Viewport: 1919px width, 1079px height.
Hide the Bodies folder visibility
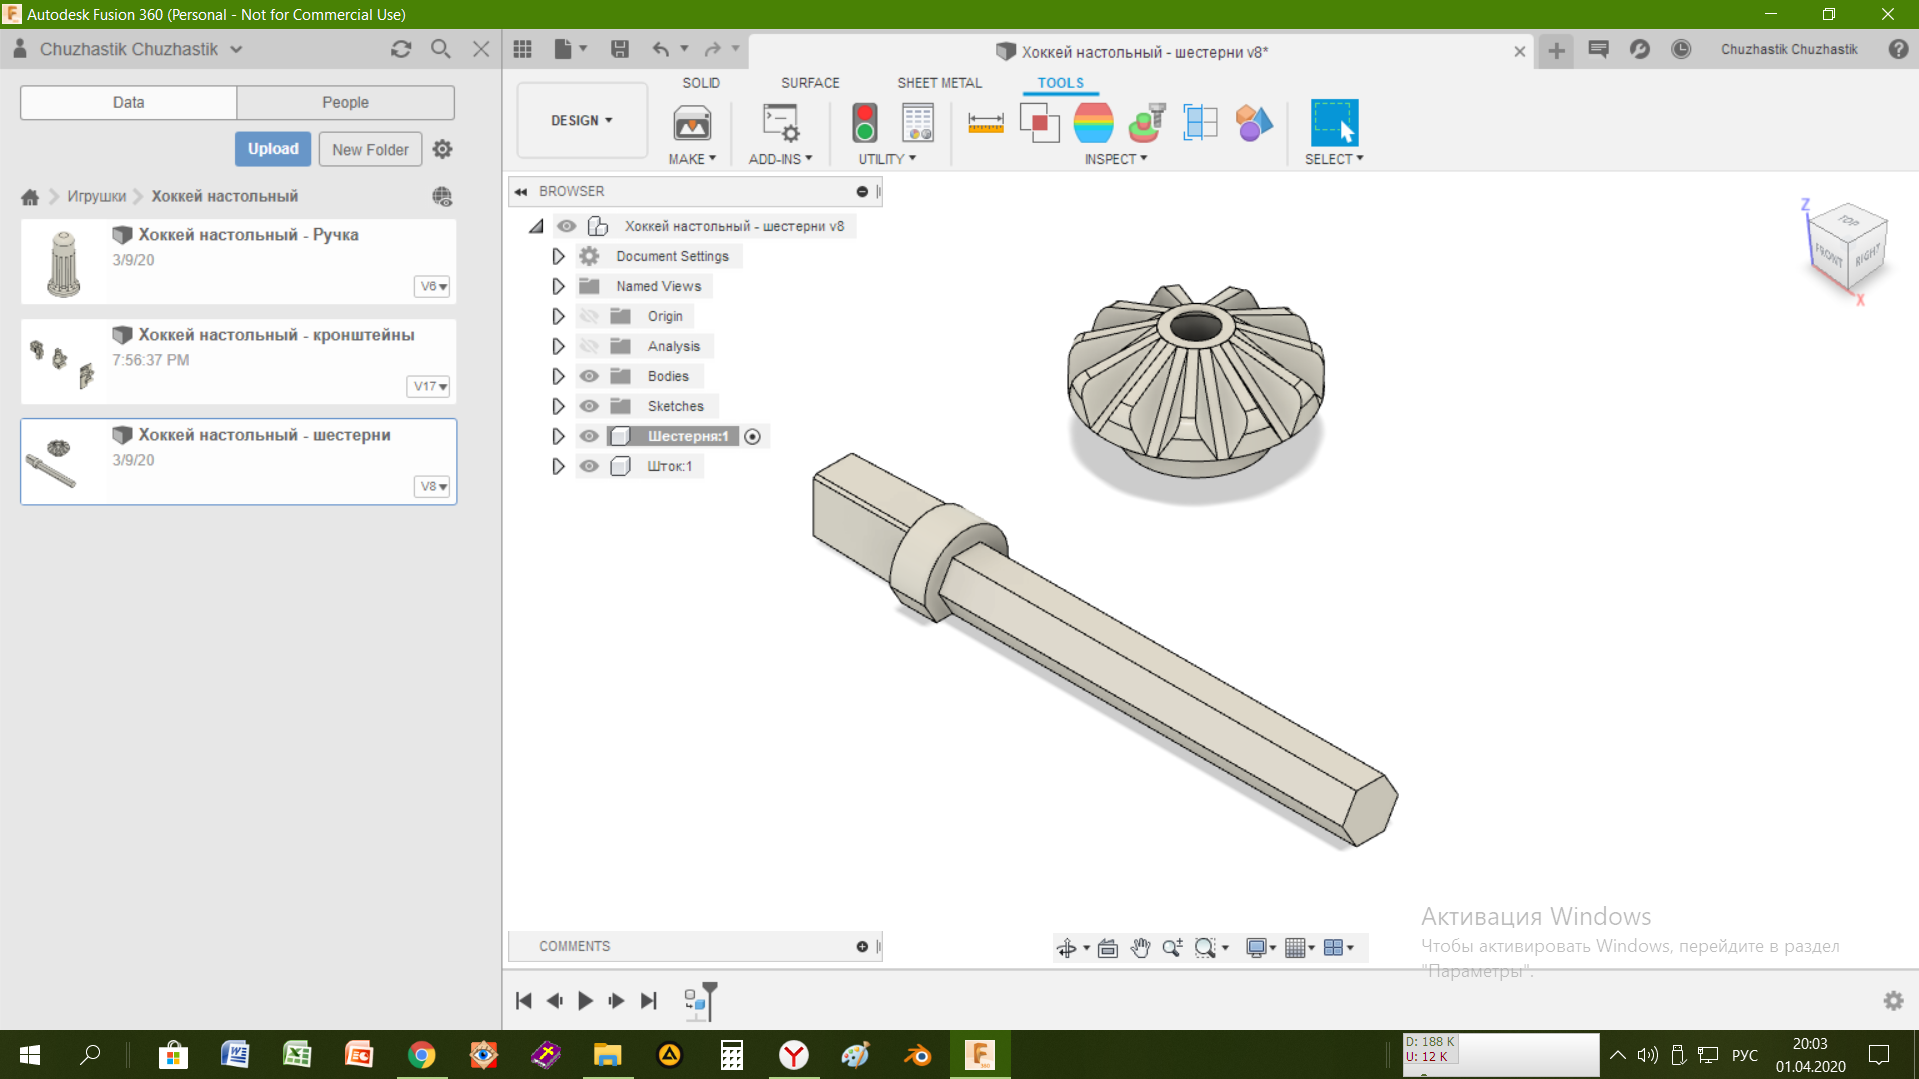589,376
